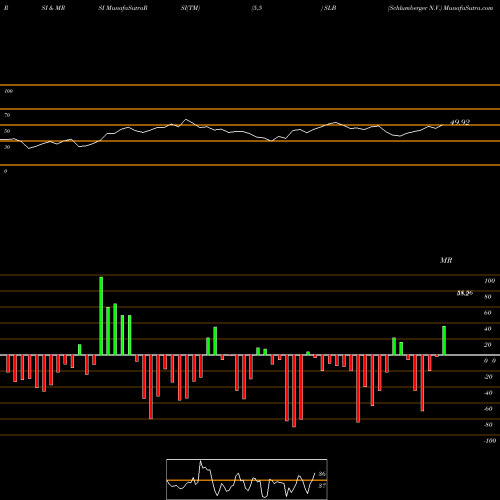Click the 70 label on the RSI scale

tap(7, 115)
